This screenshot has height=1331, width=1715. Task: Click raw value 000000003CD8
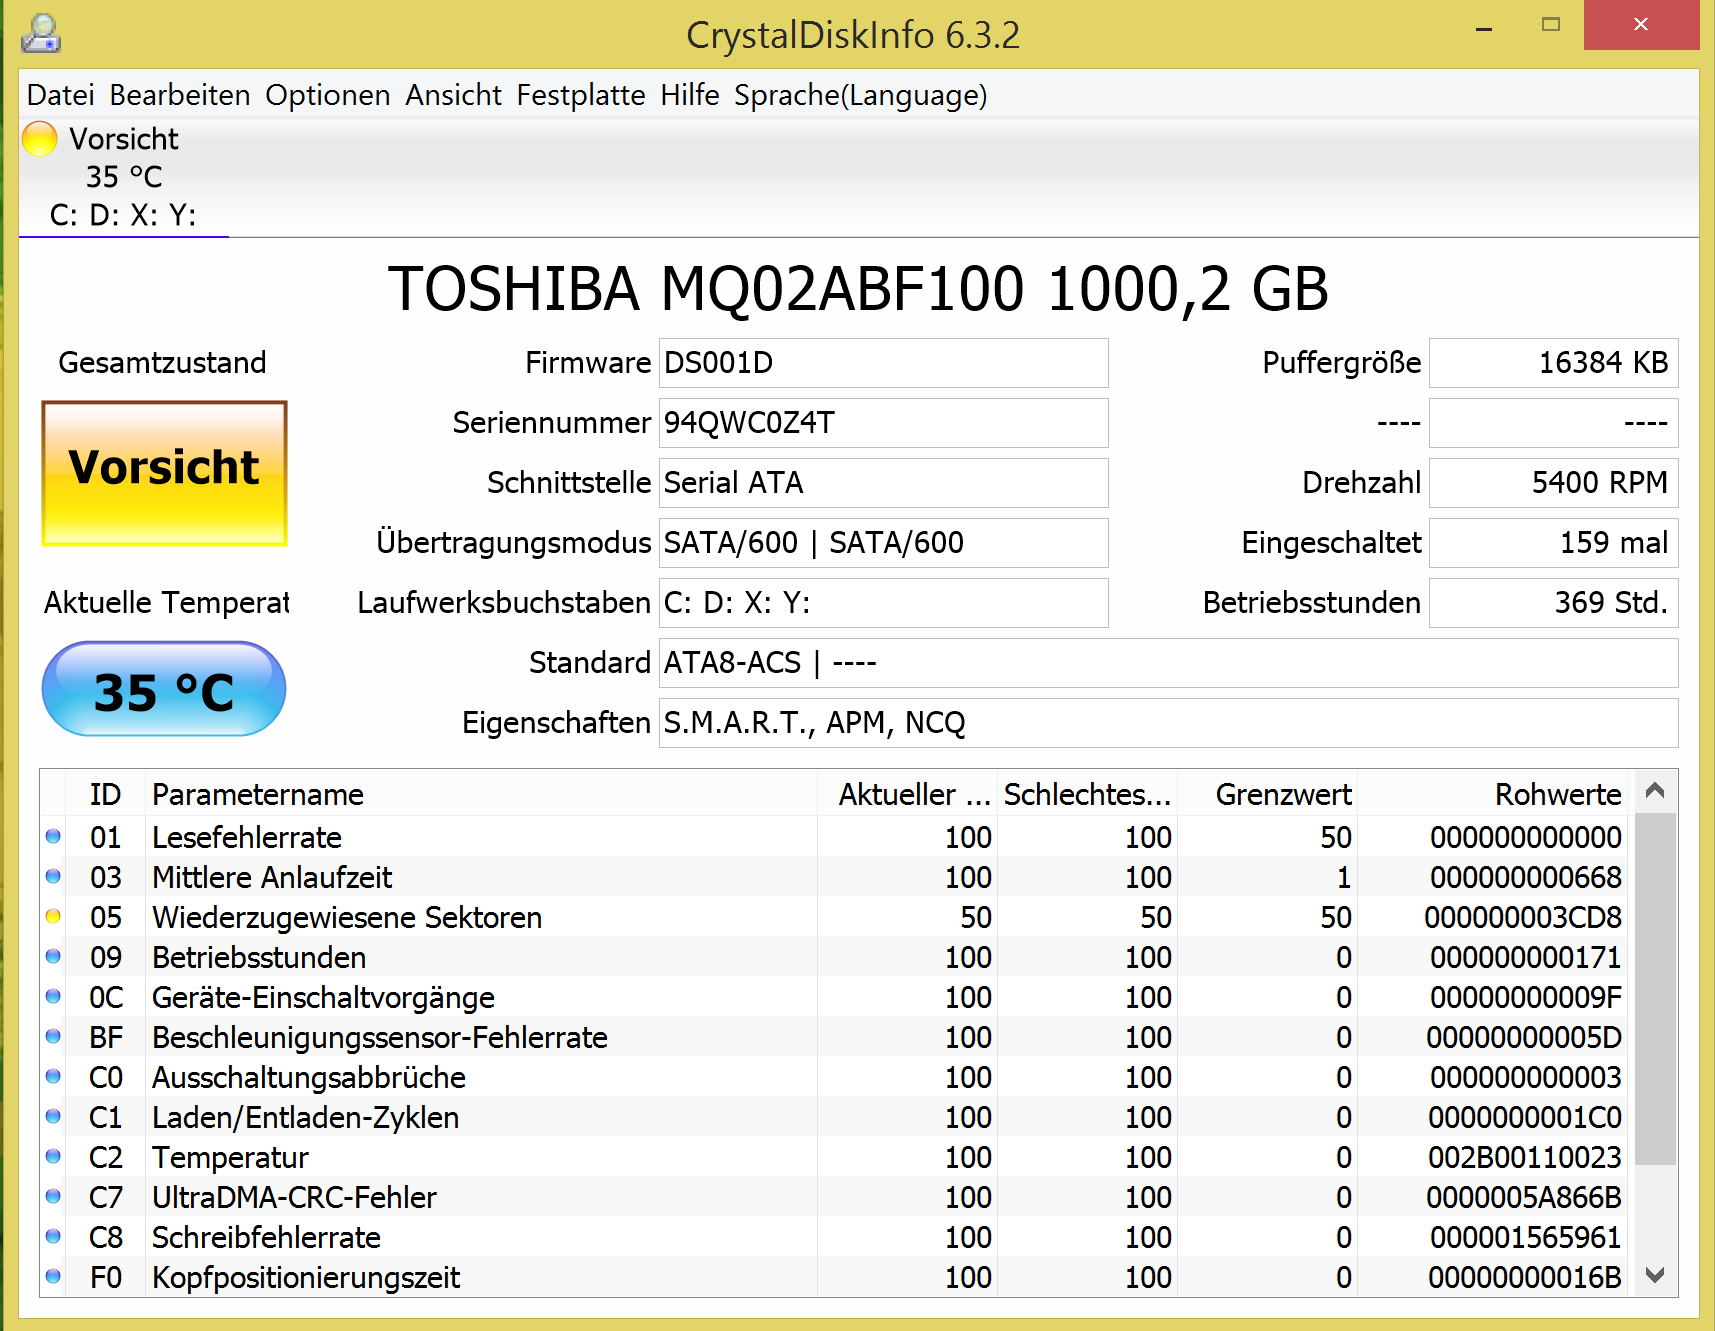tap(1523, 917)
